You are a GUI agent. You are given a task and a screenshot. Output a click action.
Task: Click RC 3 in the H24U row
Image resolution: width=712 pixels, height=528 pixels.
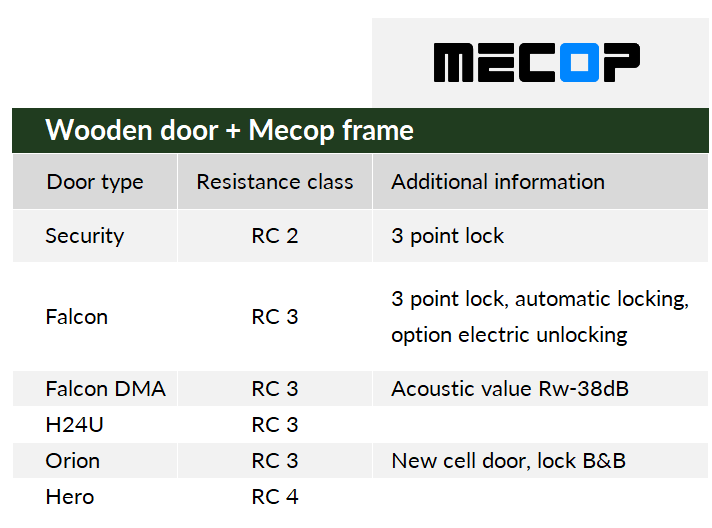coord(275,425)
